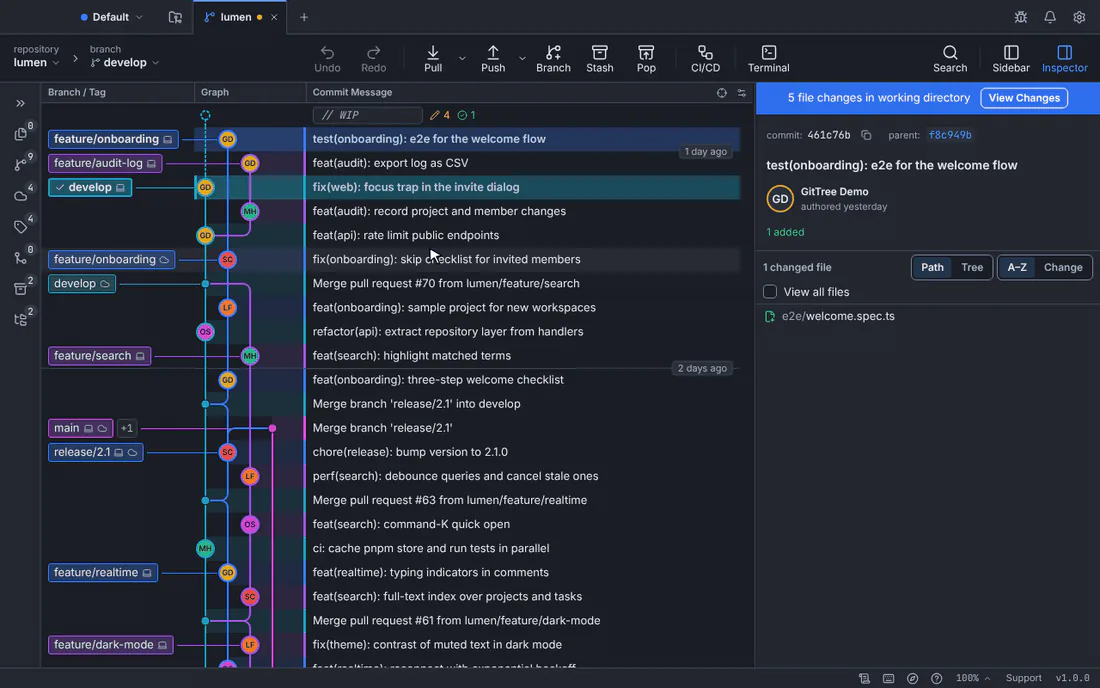Click the leftmost status bar icon, left of the keyboard
The width and height of the screenshot is (1100, 688).
tap(864, 678)
